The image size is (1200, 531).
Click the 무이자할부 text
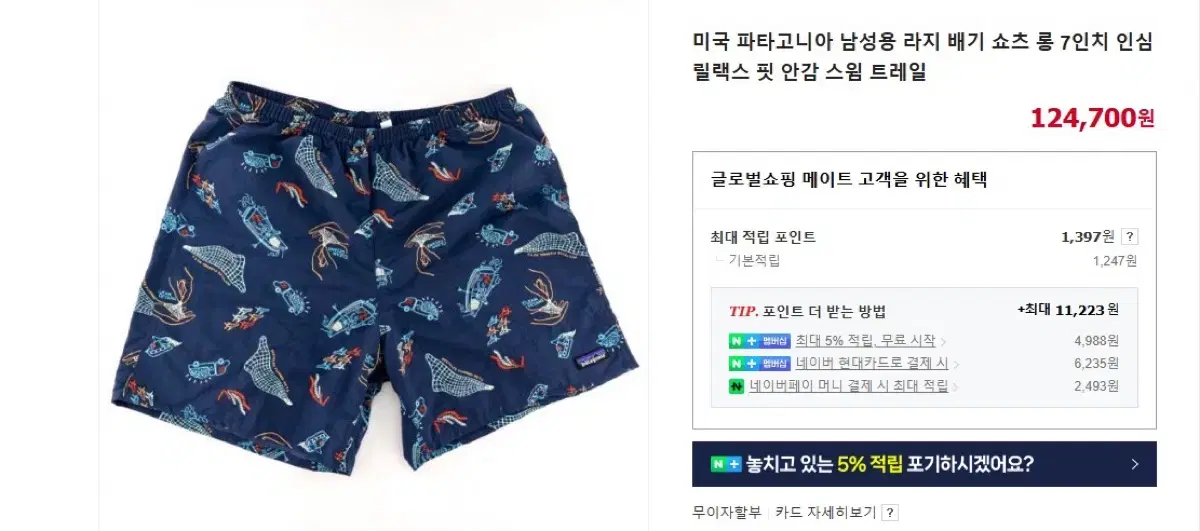tap(727, 513)
